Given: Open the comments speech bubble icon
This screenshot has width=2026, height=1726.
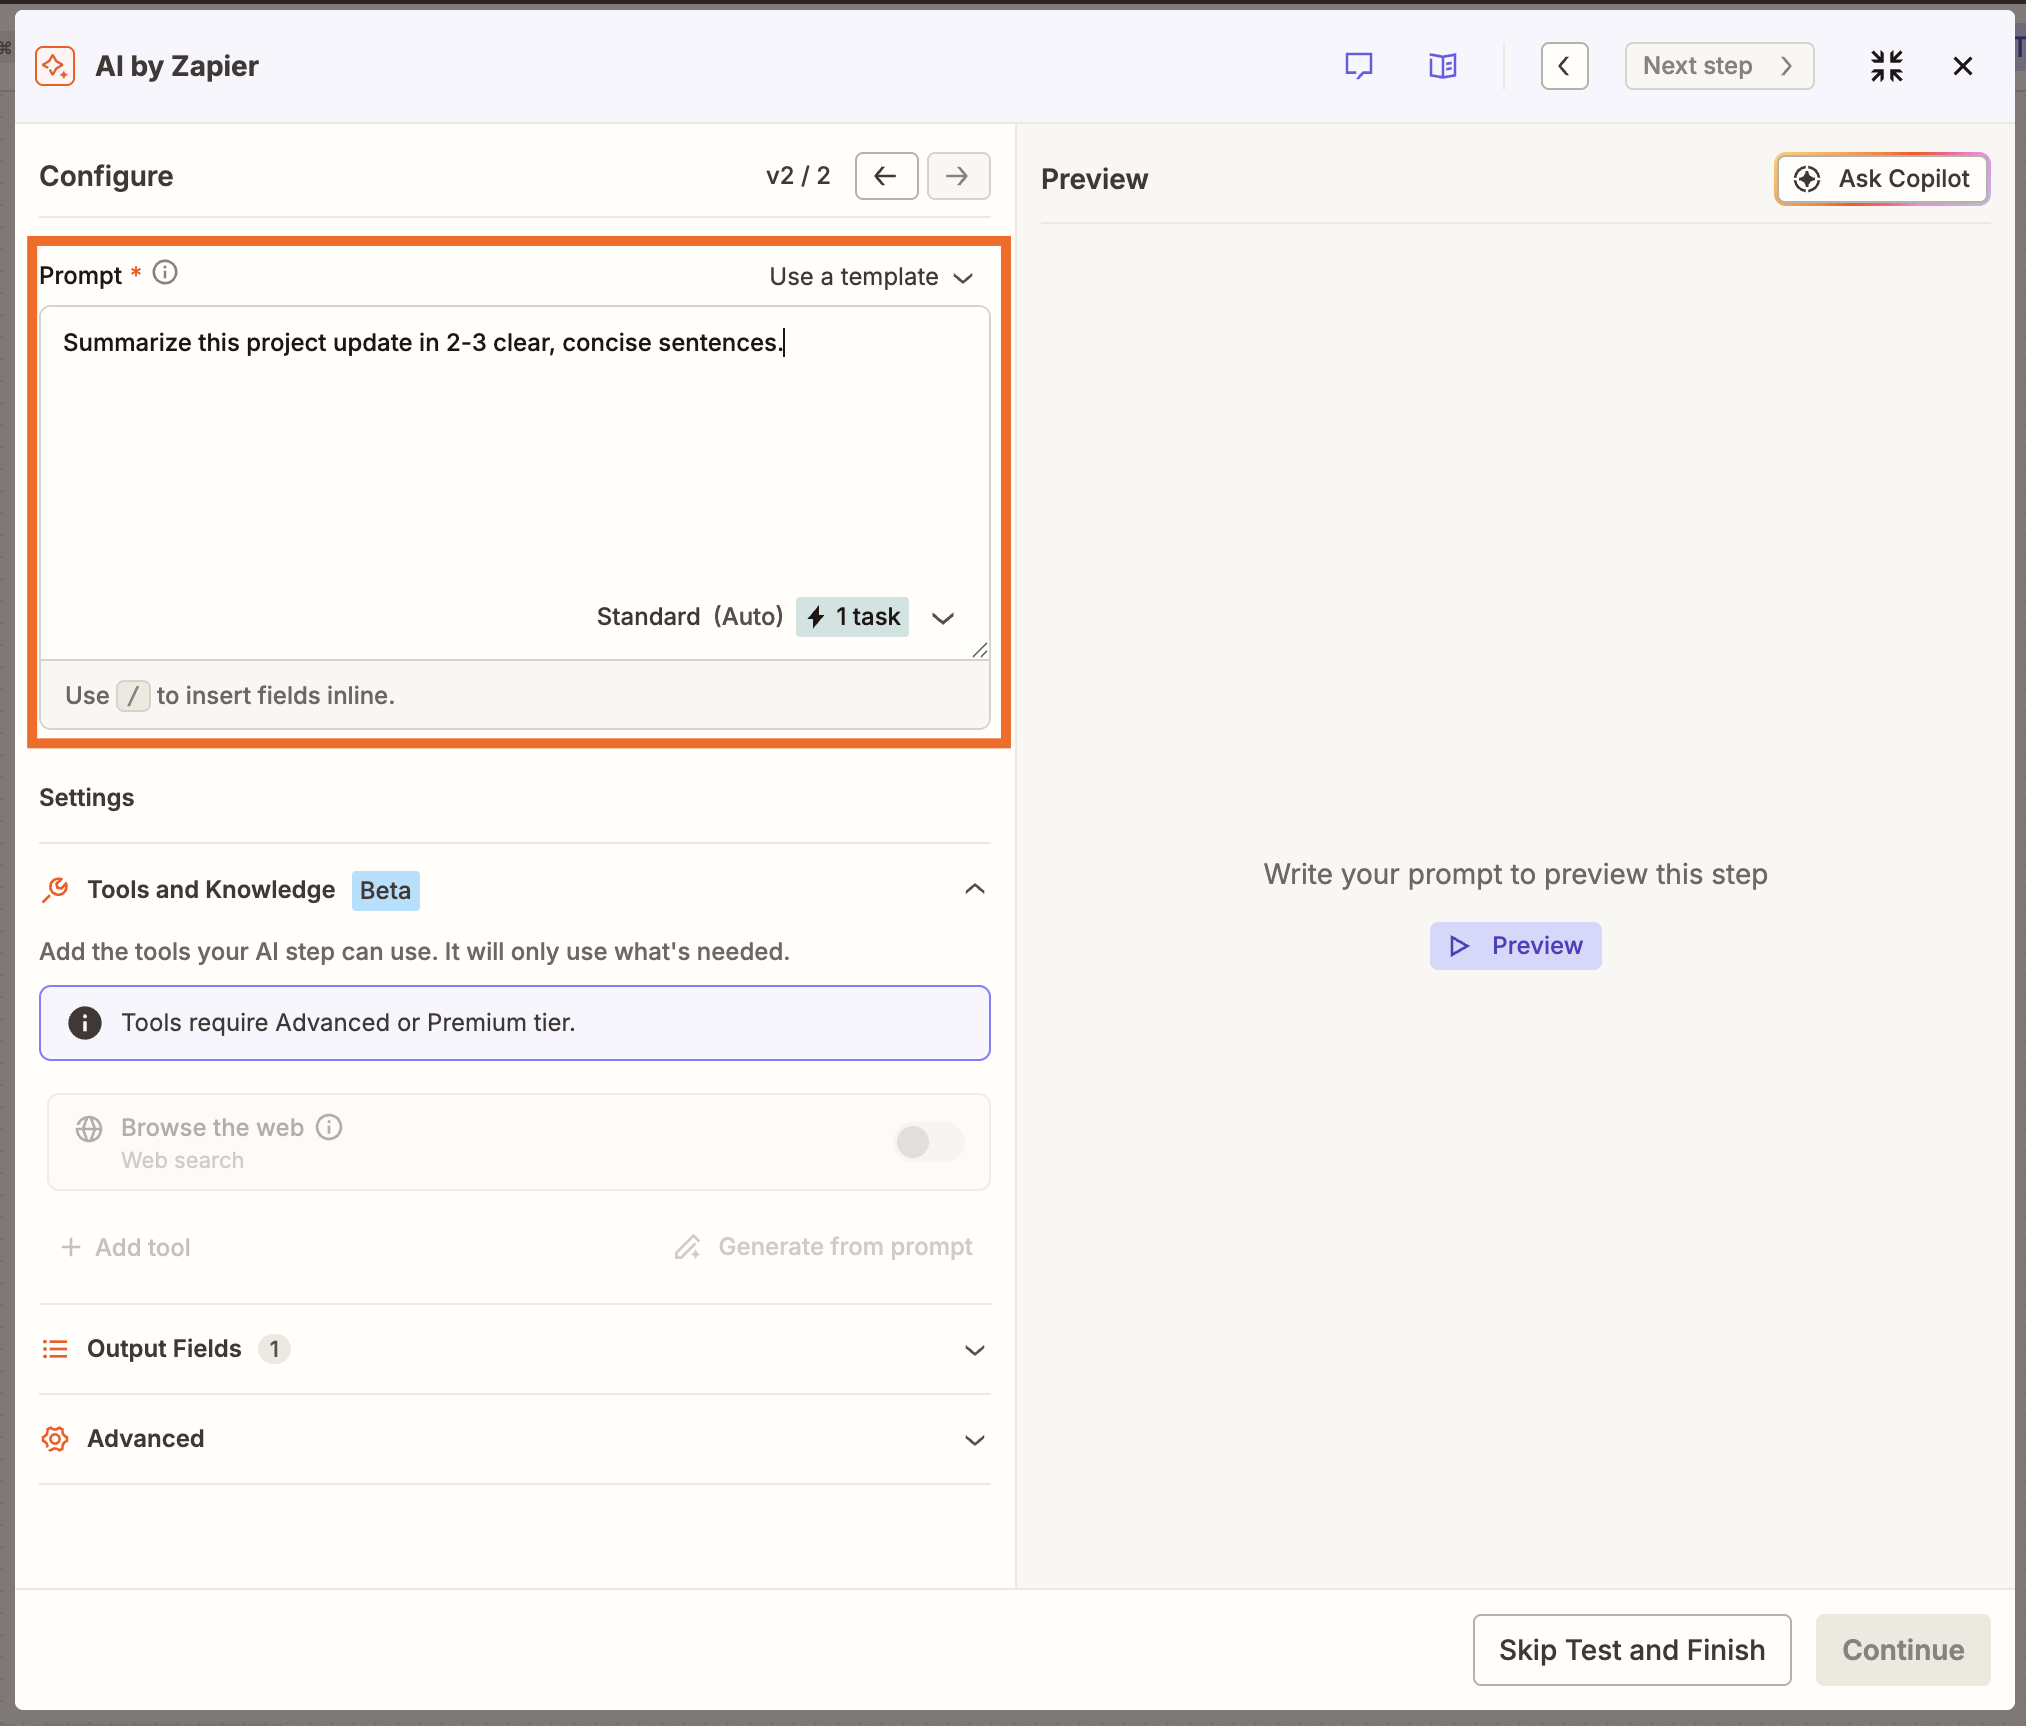Looking at the screenshot, I should [x=1358, y=66].
